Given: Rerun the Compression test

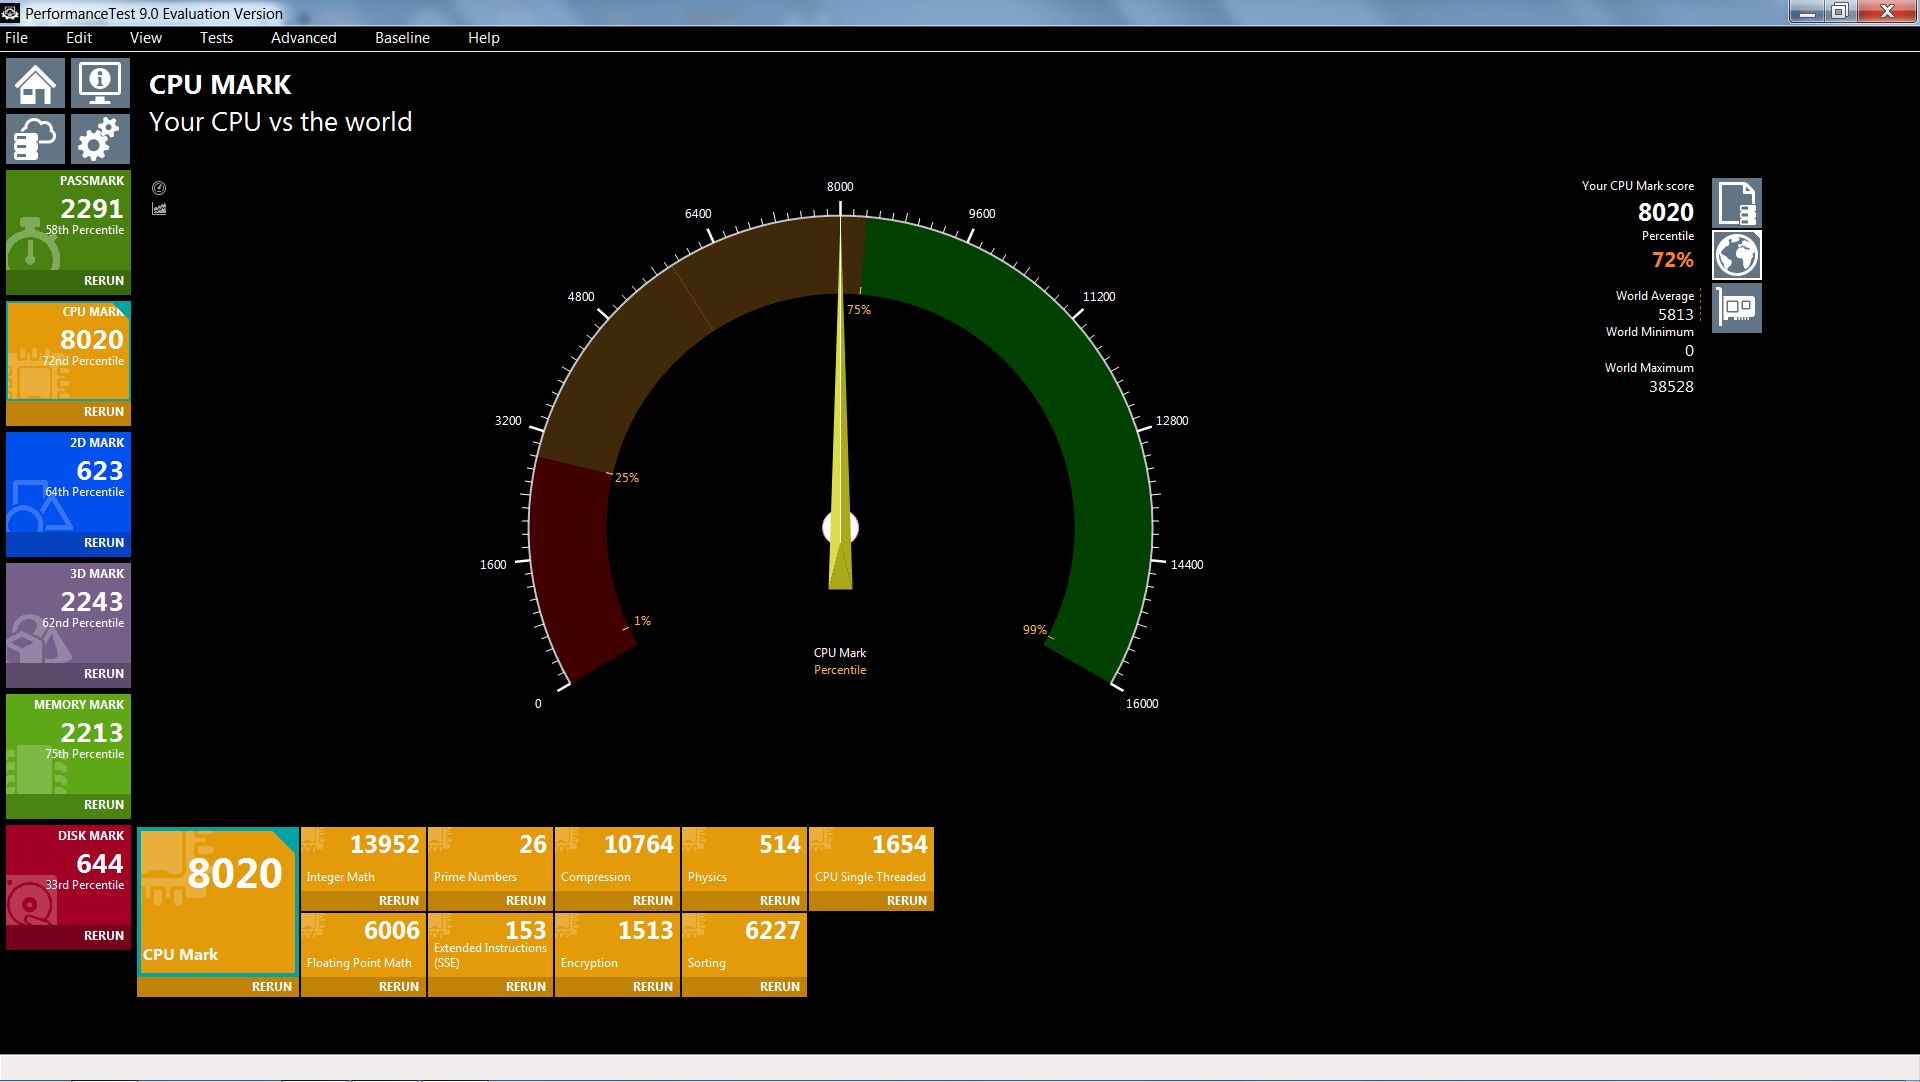Looking at the screenshot, I should pos(653,901).
